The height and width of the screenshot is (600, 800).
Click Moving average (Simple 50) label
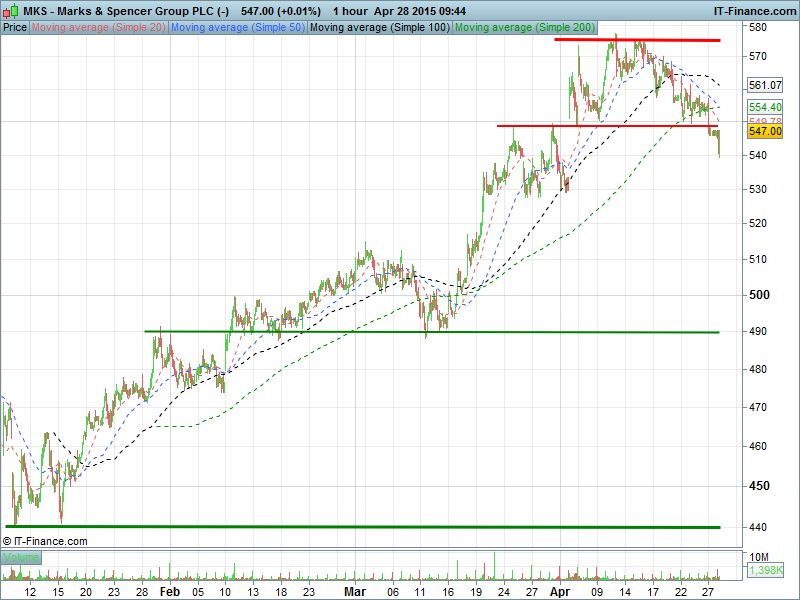(x=237, y=28)
